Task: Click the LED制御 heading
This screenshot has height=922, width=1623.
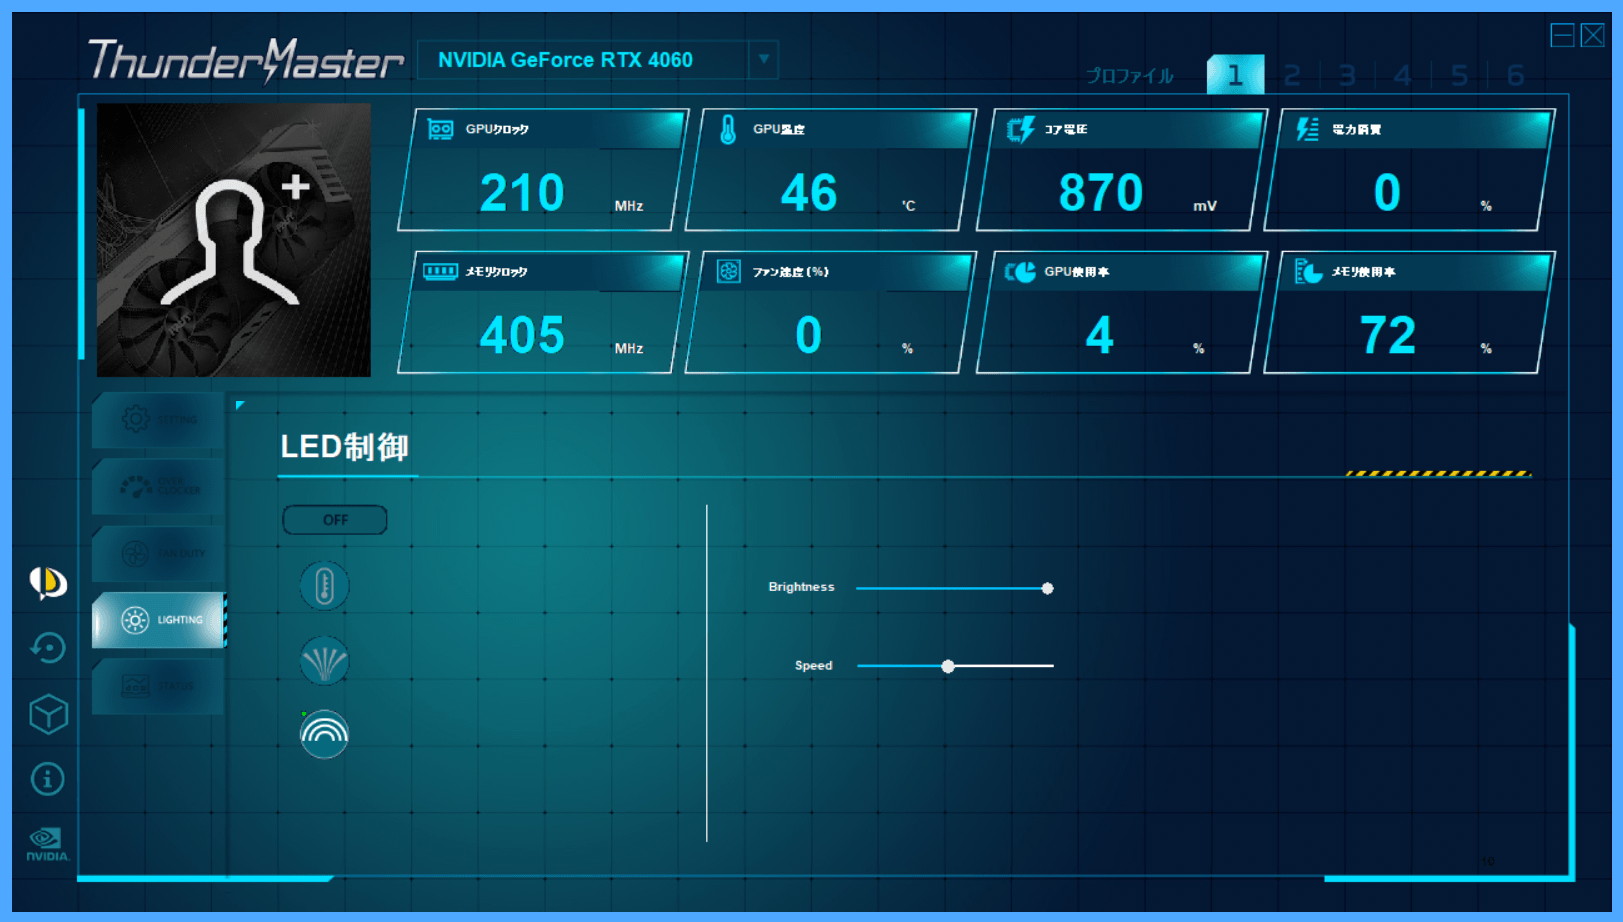Action: click(344, 447)
